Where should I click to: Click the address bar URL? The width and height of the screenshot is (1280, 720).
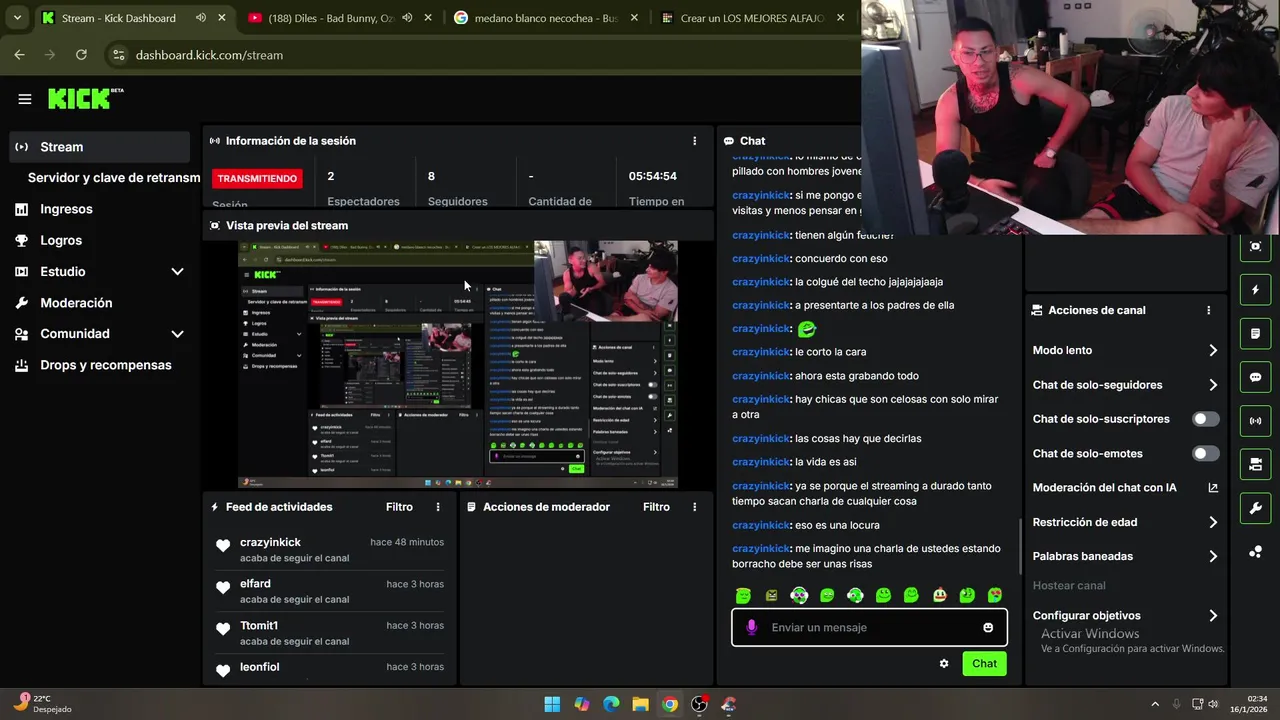(209, 55)
